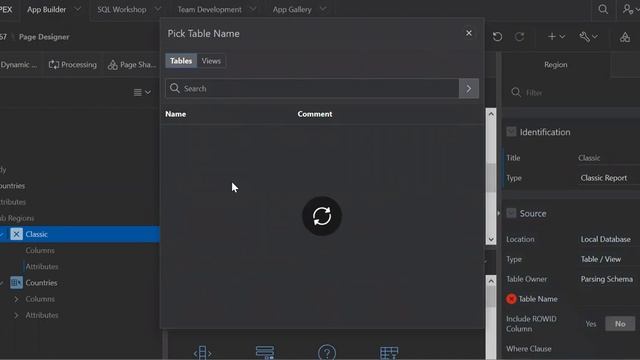Image resolution: width=640 pixels, height=360 pixels.
Task: Expand Attributes under Countries region
Action: pyautogui.click(x=16, y=315)
